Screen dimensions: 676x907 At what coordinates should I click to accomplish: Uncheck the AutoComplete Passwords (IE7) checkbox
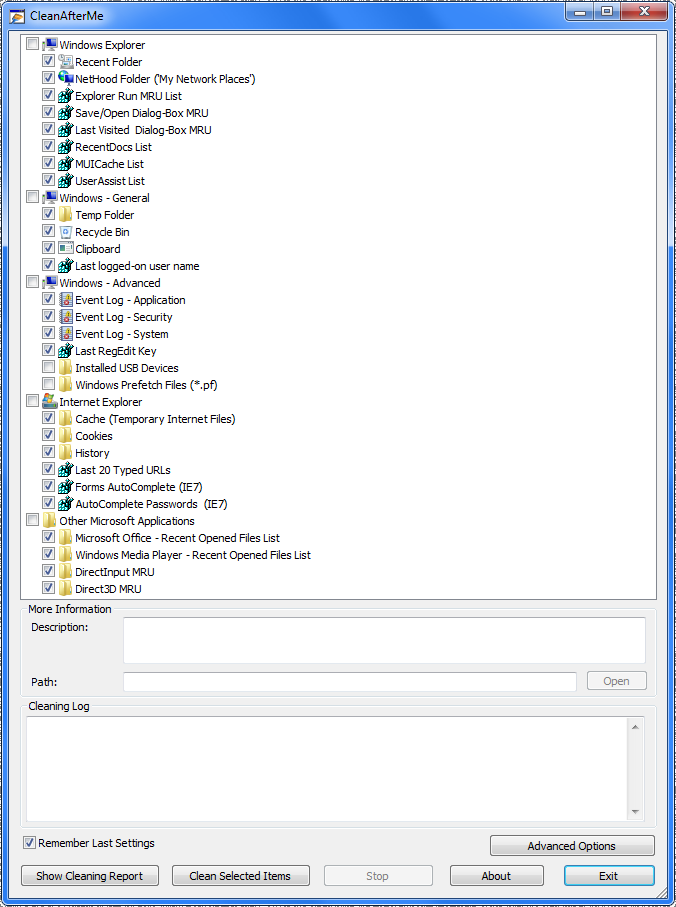[x=49, y=503]
